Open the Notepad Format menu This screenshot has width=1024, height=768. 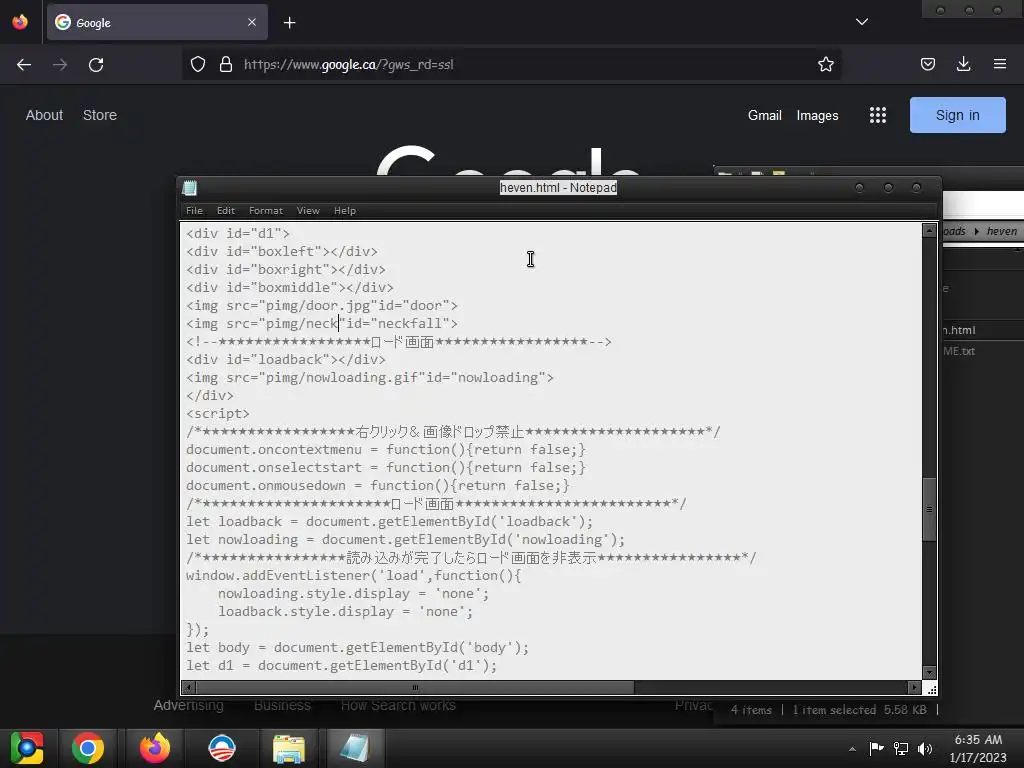[266, 210]
